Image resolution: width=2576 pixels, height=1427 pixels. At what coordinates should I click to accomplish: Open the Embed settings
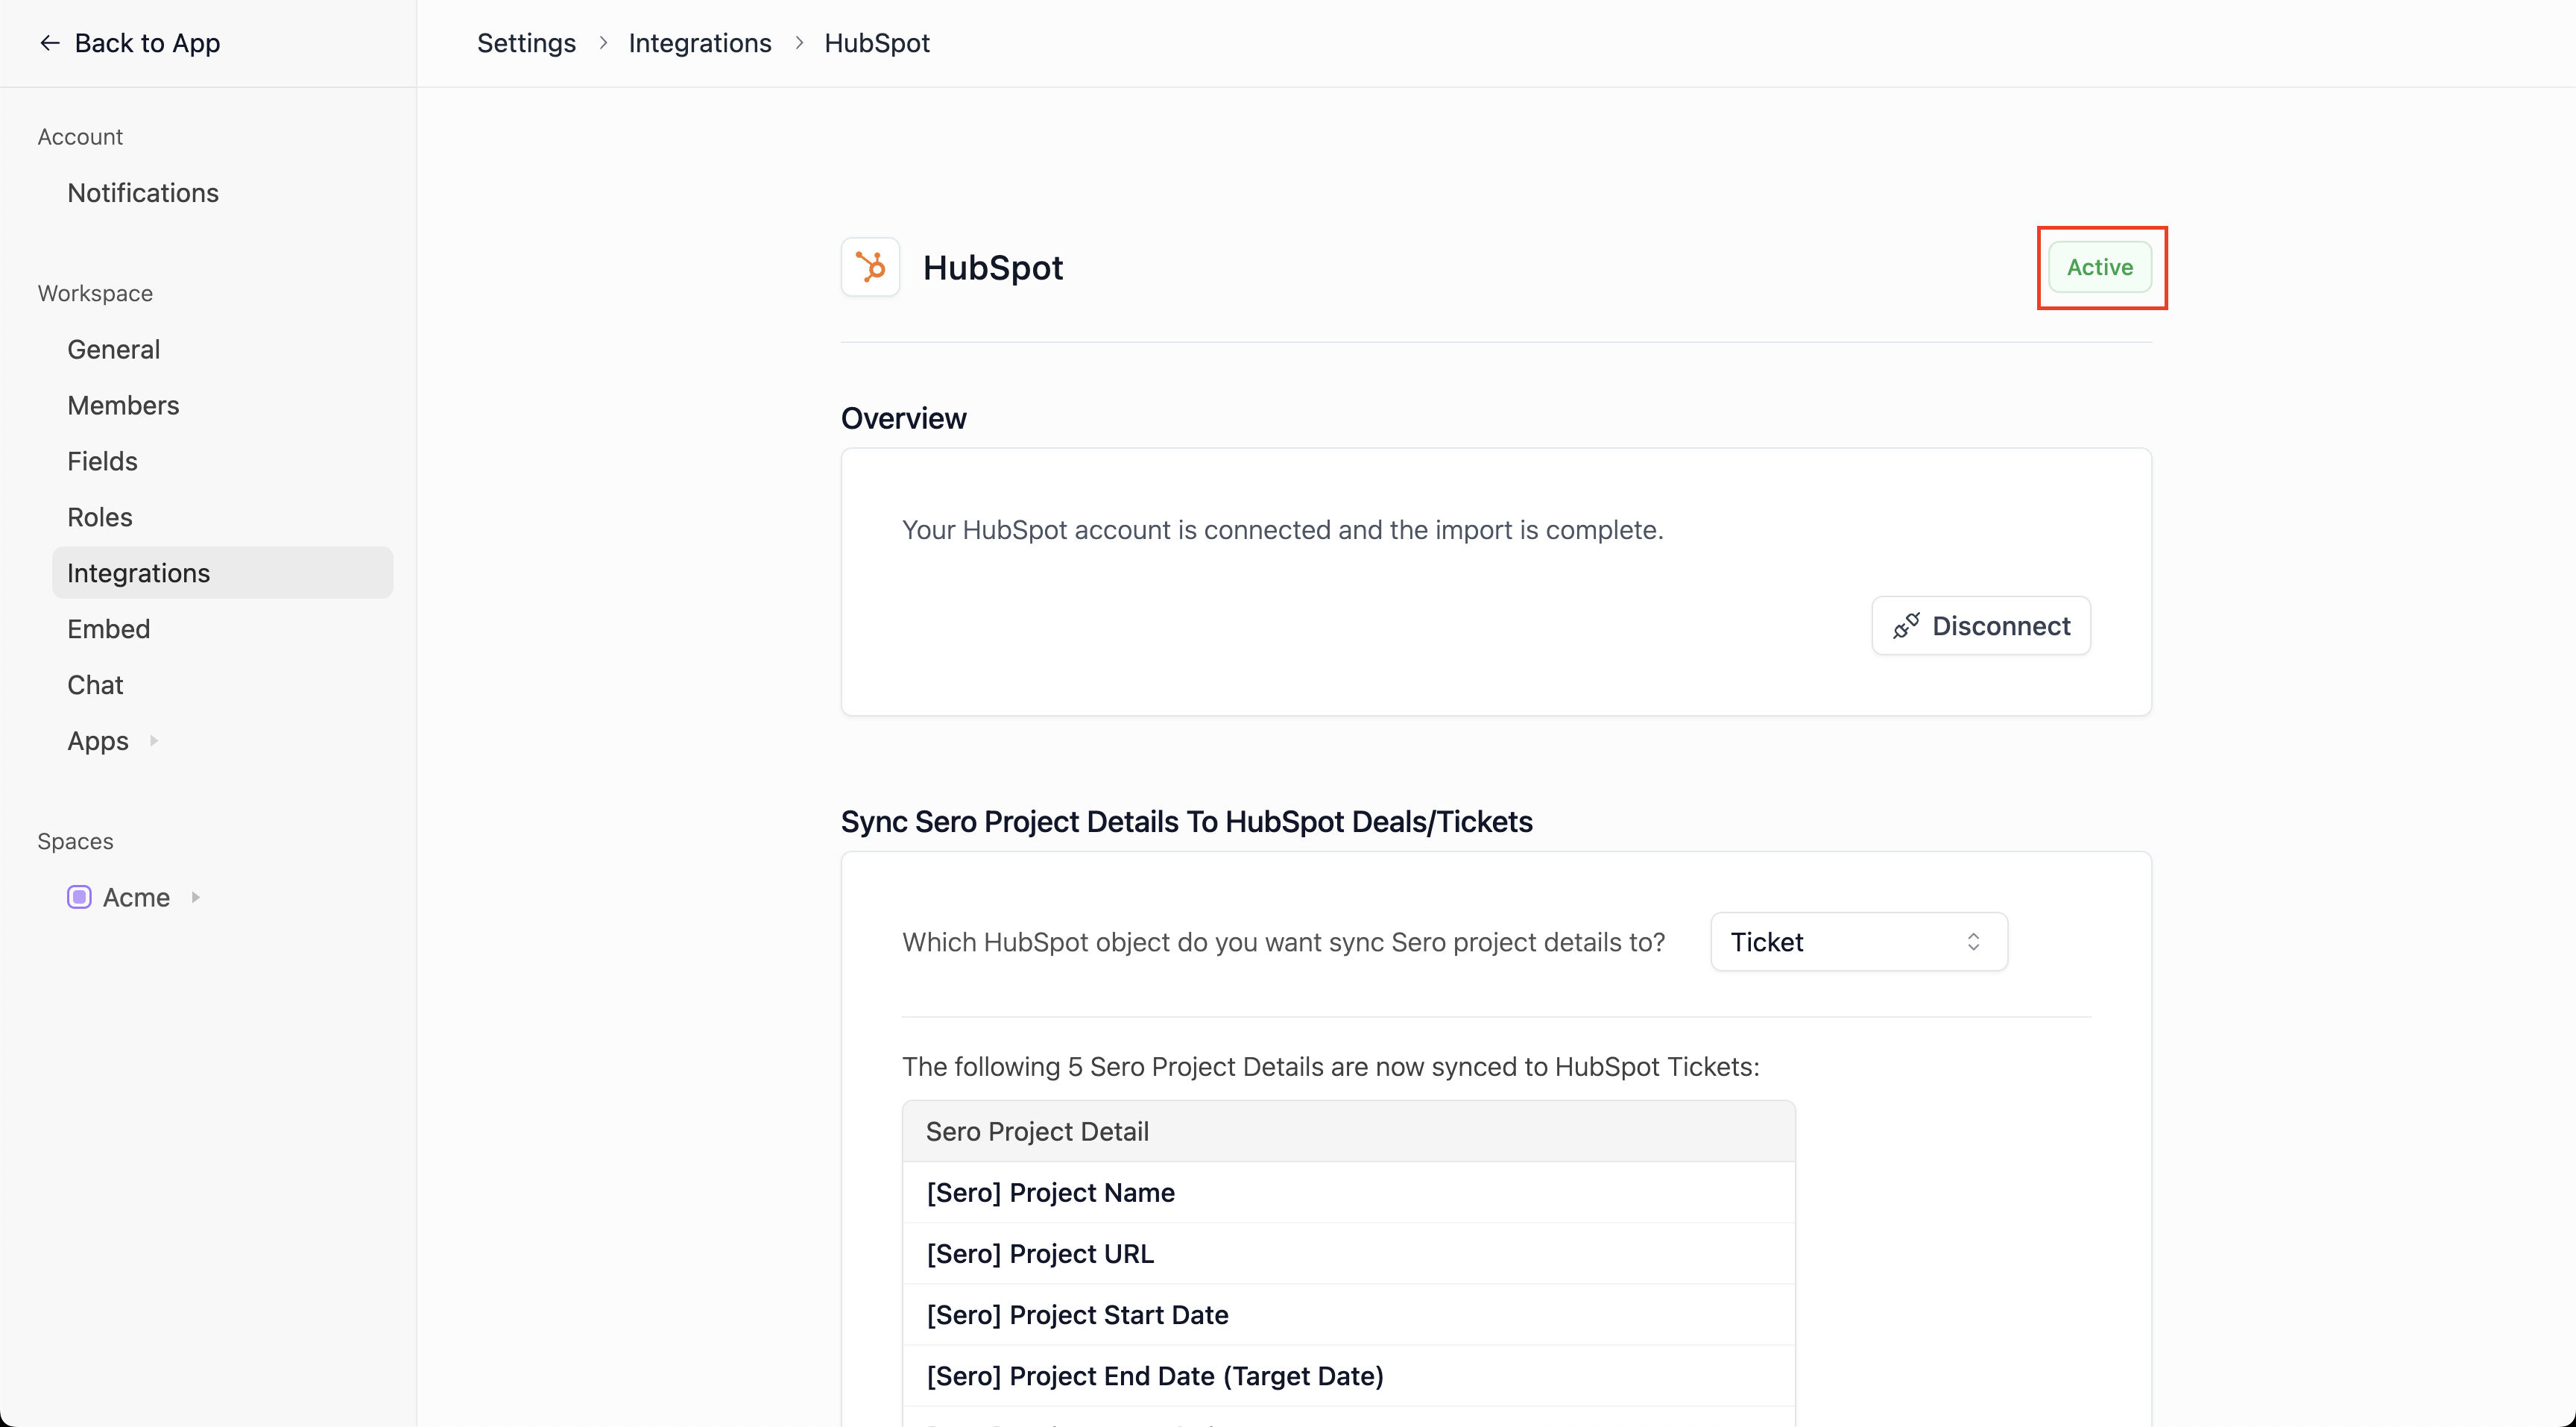click(x=108, y=629)
